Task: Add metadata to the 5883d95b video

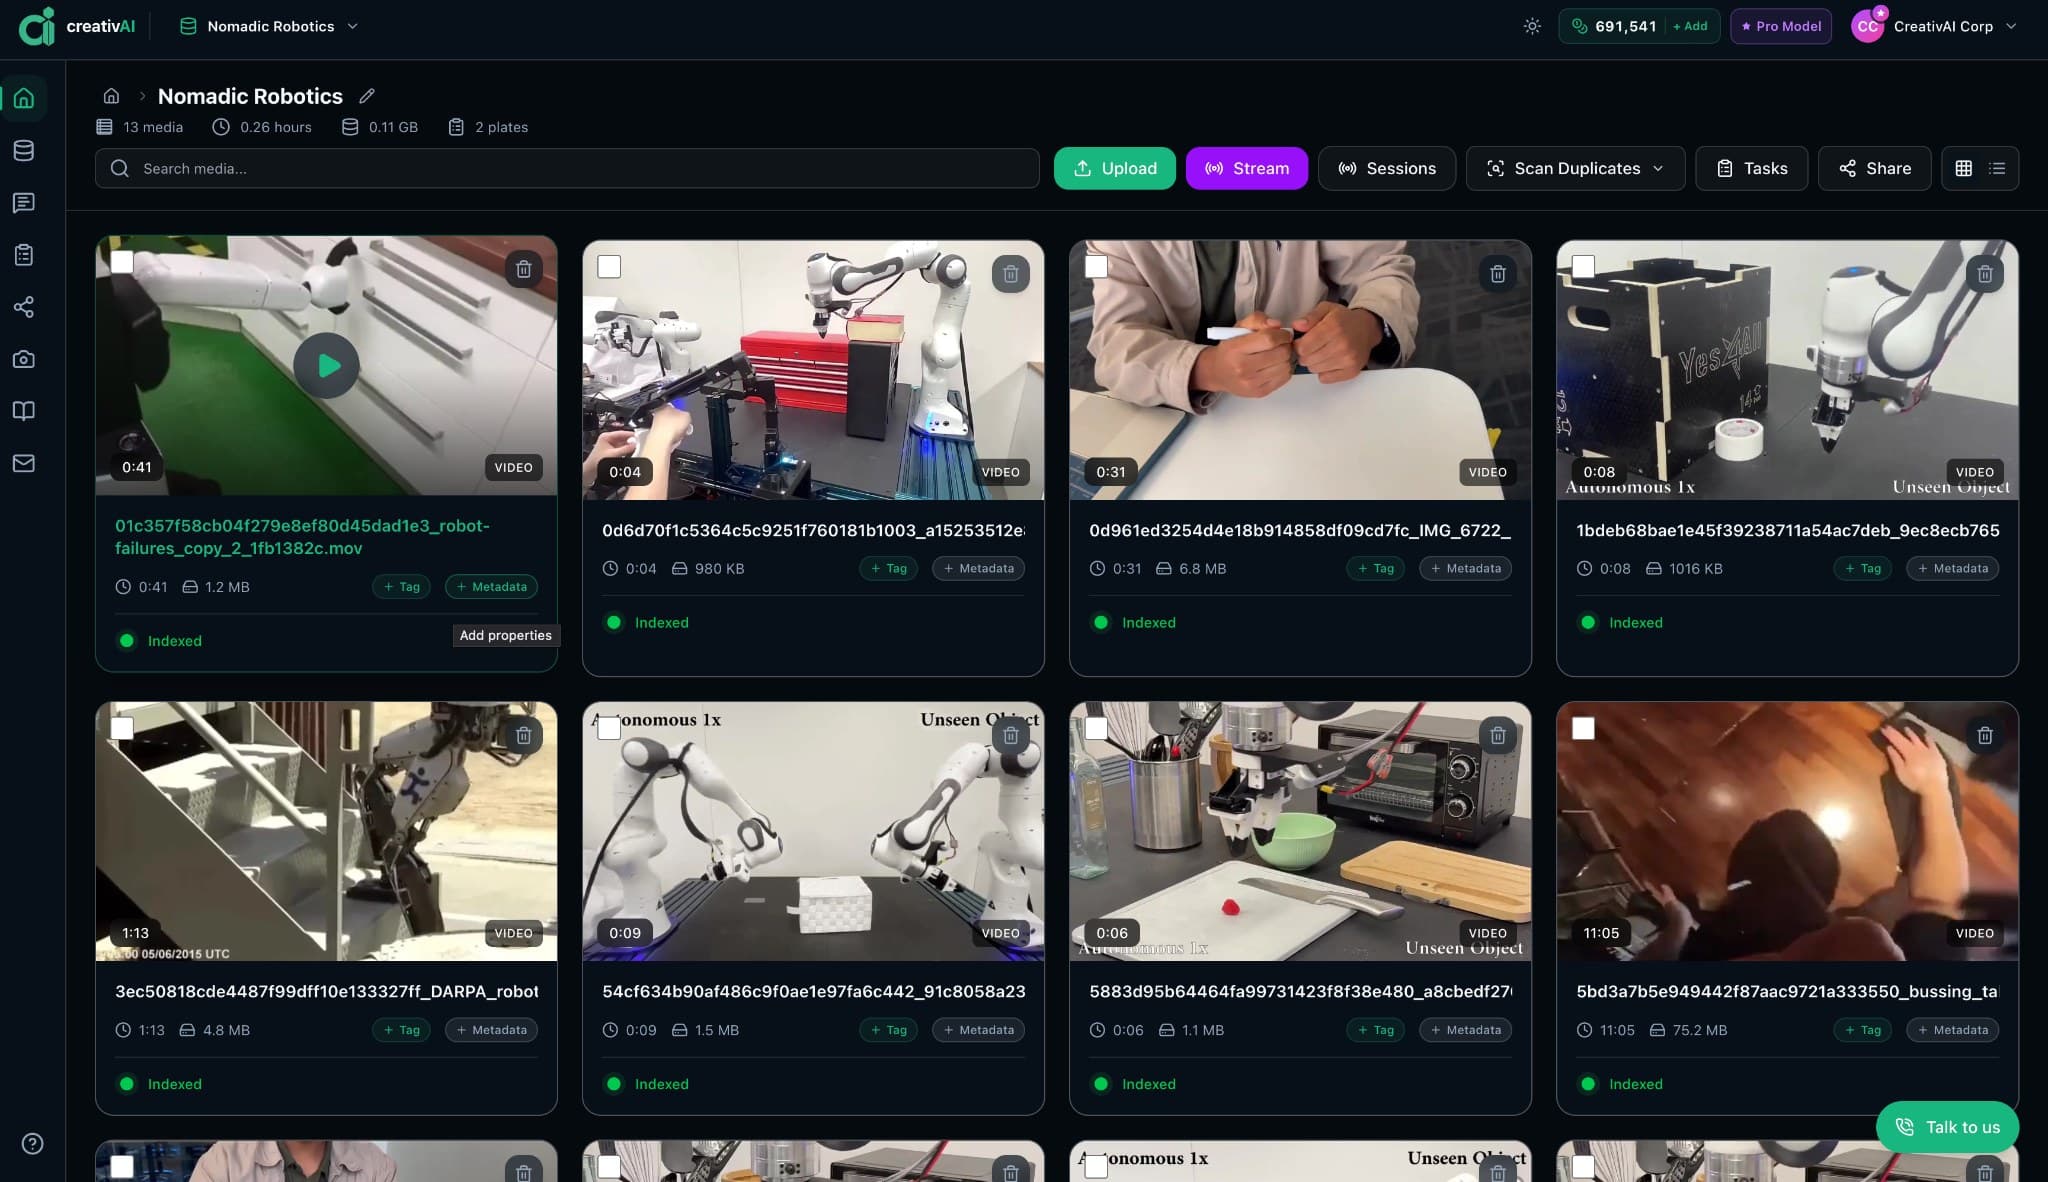Action: (1465, 1030)
